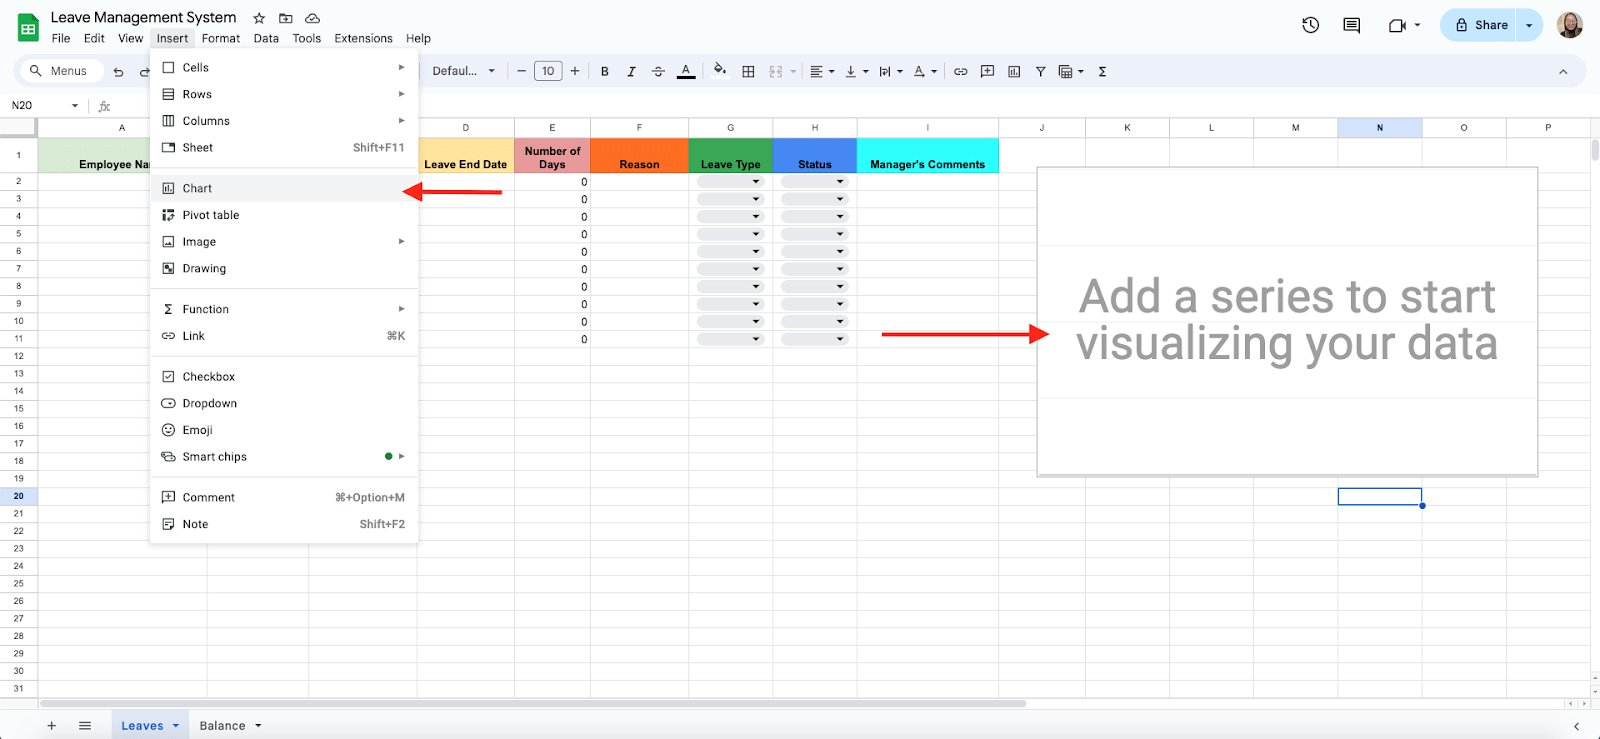Select Note from the Insert menu
This screenshot has width=1600, height=739.
click(284, 524)
